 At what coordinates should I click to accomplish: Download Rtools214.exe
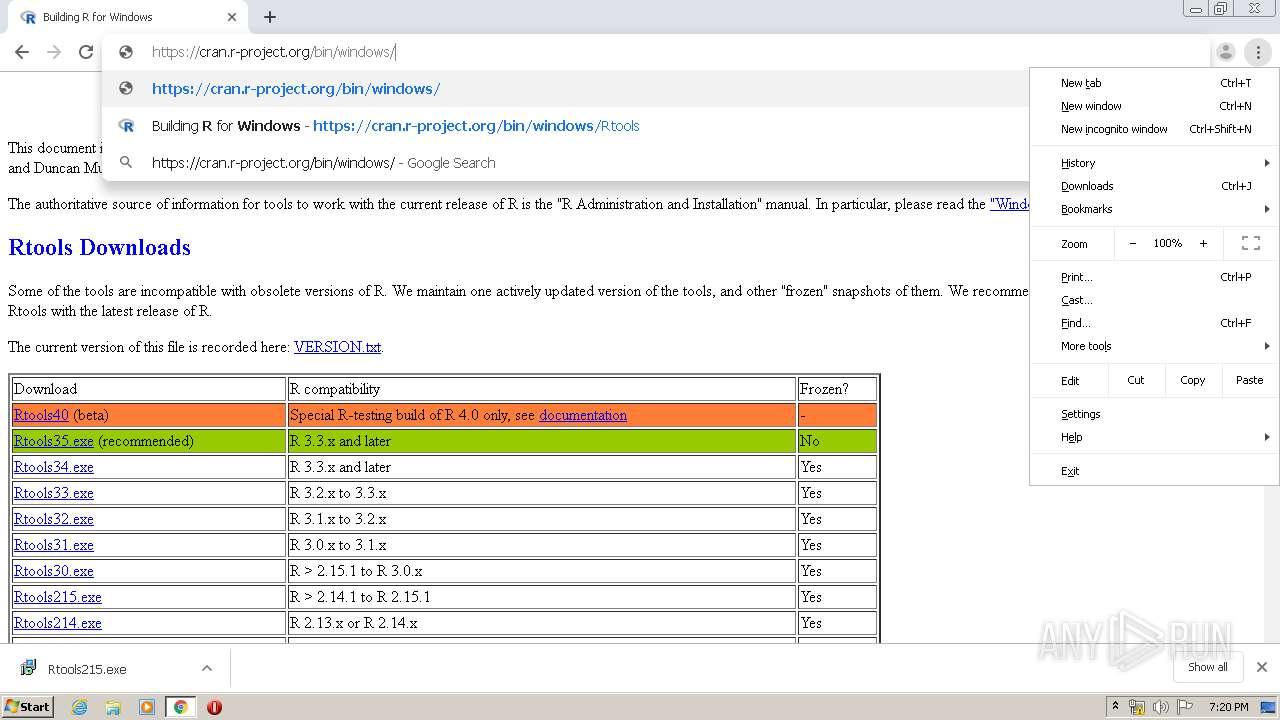tap(58, 623)
